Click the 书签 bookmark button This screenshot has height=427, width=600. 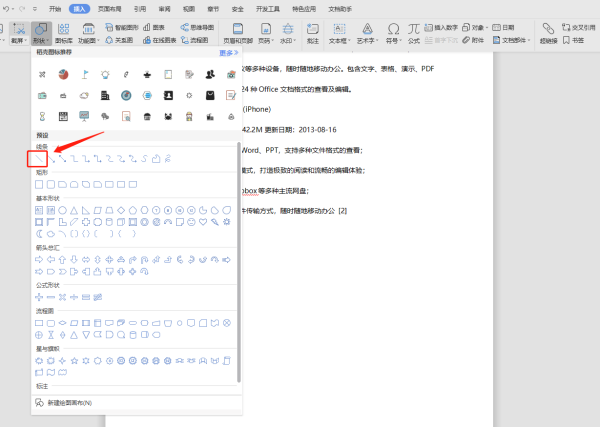pos(573,40)
